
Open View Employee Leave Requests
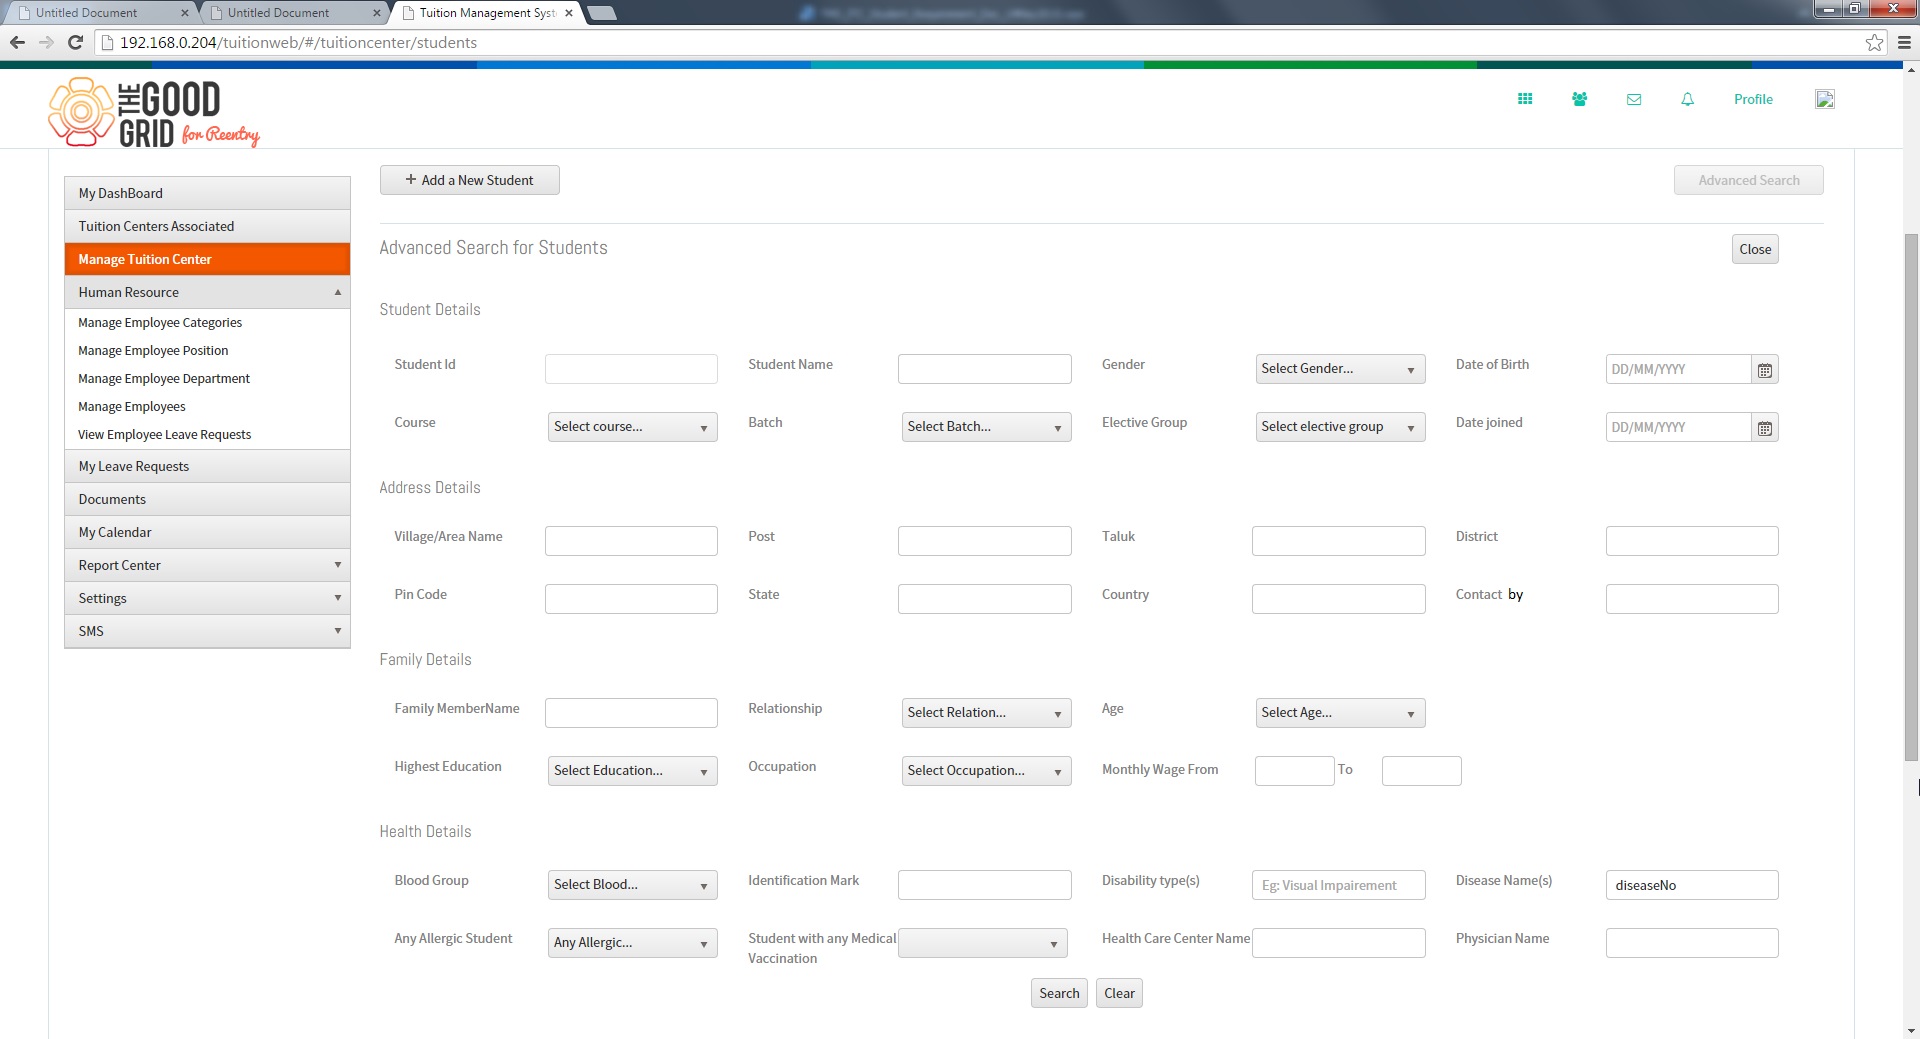click(165, 434)
